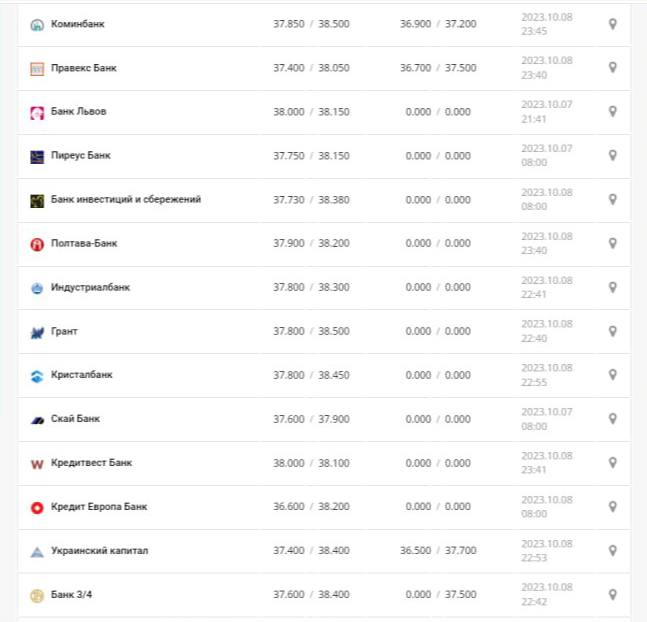This screenshot has width=647, height=622.
Task: Click Кредит Европа Банк rate 36.600 / 38.200
Action: click(x=311, y=507)
